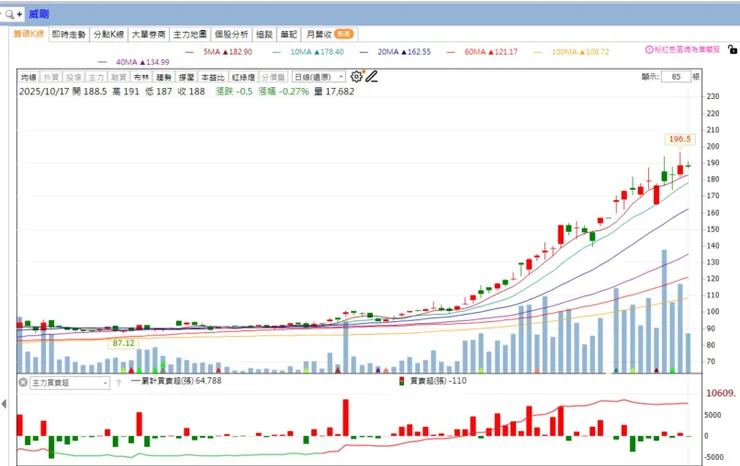Screen dimensions: 740x466
Task: Switch to the 即時走勢 tab
Action: coord(69,34)
